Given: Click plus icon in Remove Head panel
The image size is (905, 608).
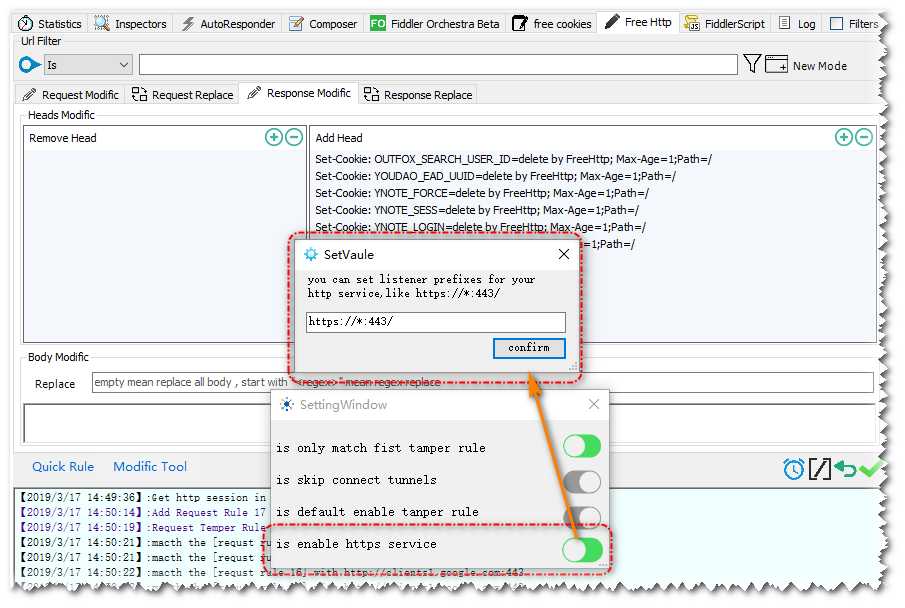Looking at the screenshot, I should click(274, 137).
